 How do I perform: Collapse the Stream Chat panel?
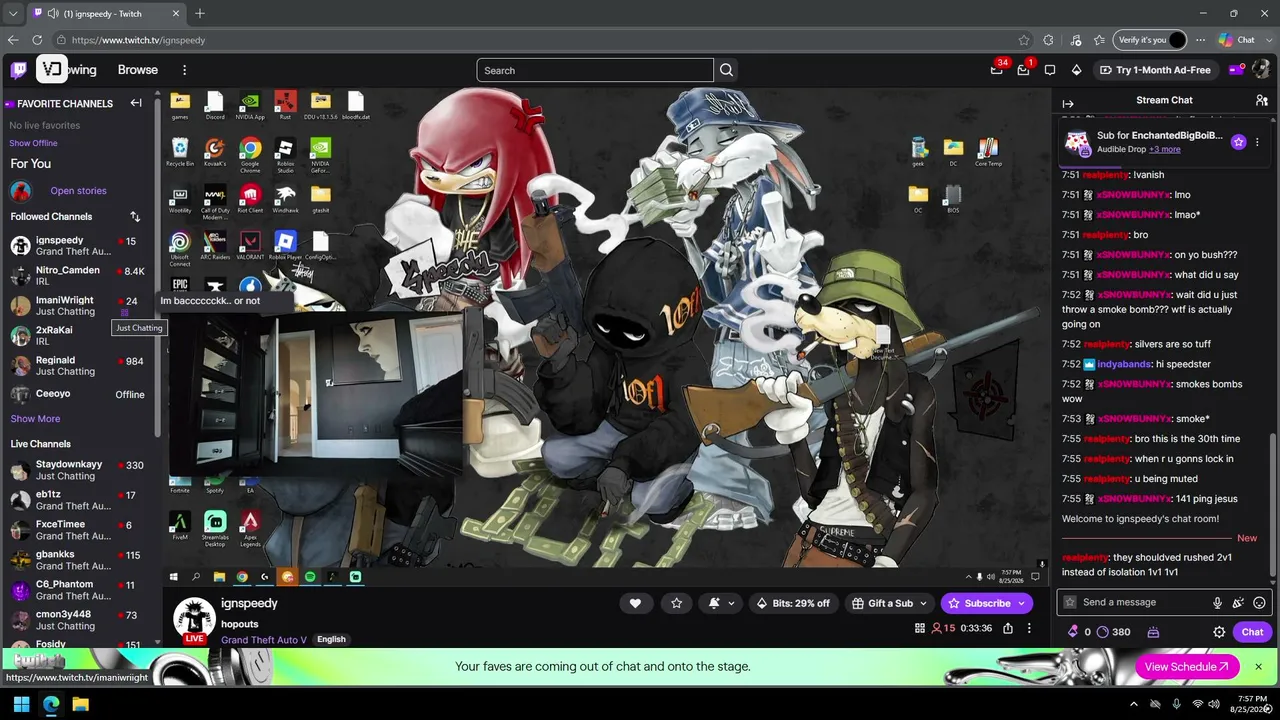pos(1068,103)
